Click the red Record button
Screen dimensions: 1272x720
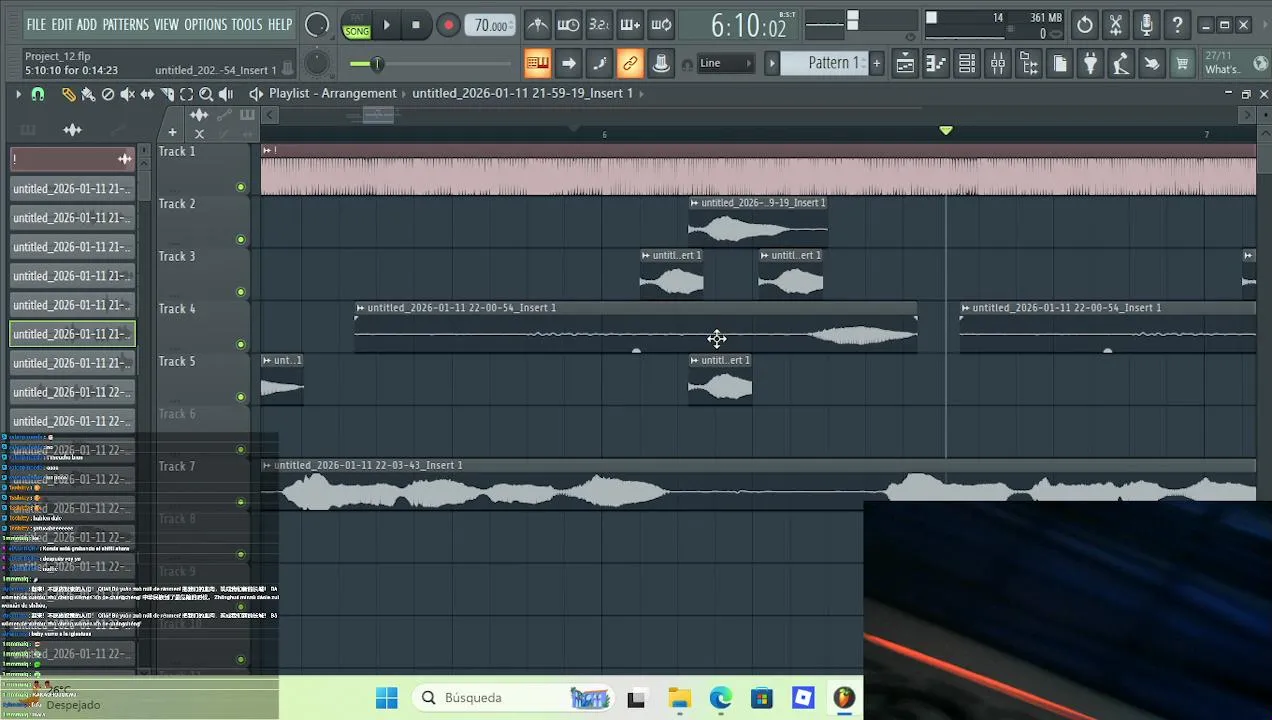(448, 25)
